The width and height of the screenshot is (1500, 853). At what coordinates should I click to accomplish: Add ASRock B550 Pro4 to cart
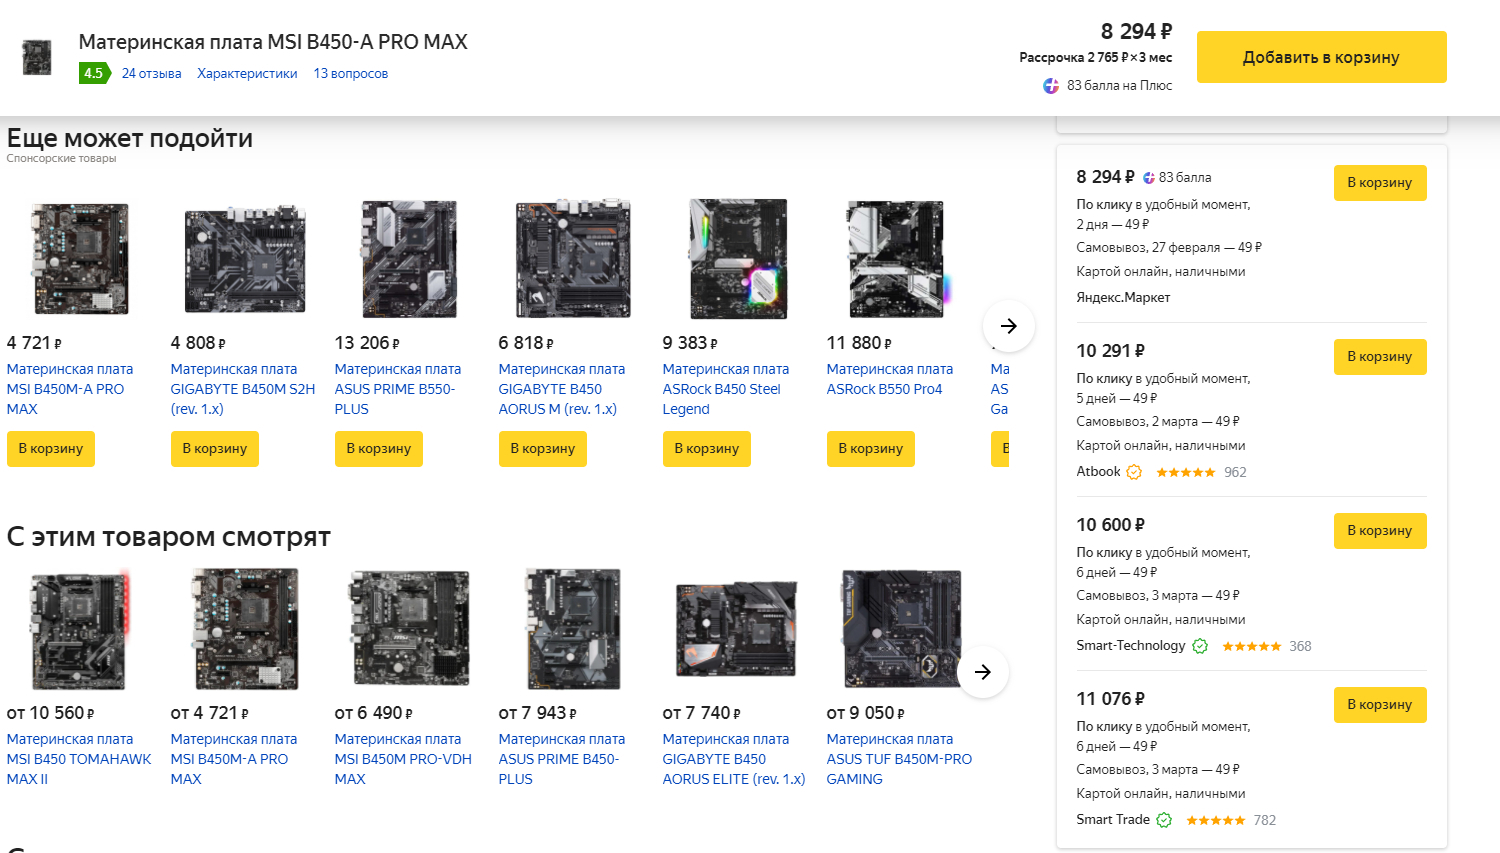pyautogui.click(x=871, y=449)
